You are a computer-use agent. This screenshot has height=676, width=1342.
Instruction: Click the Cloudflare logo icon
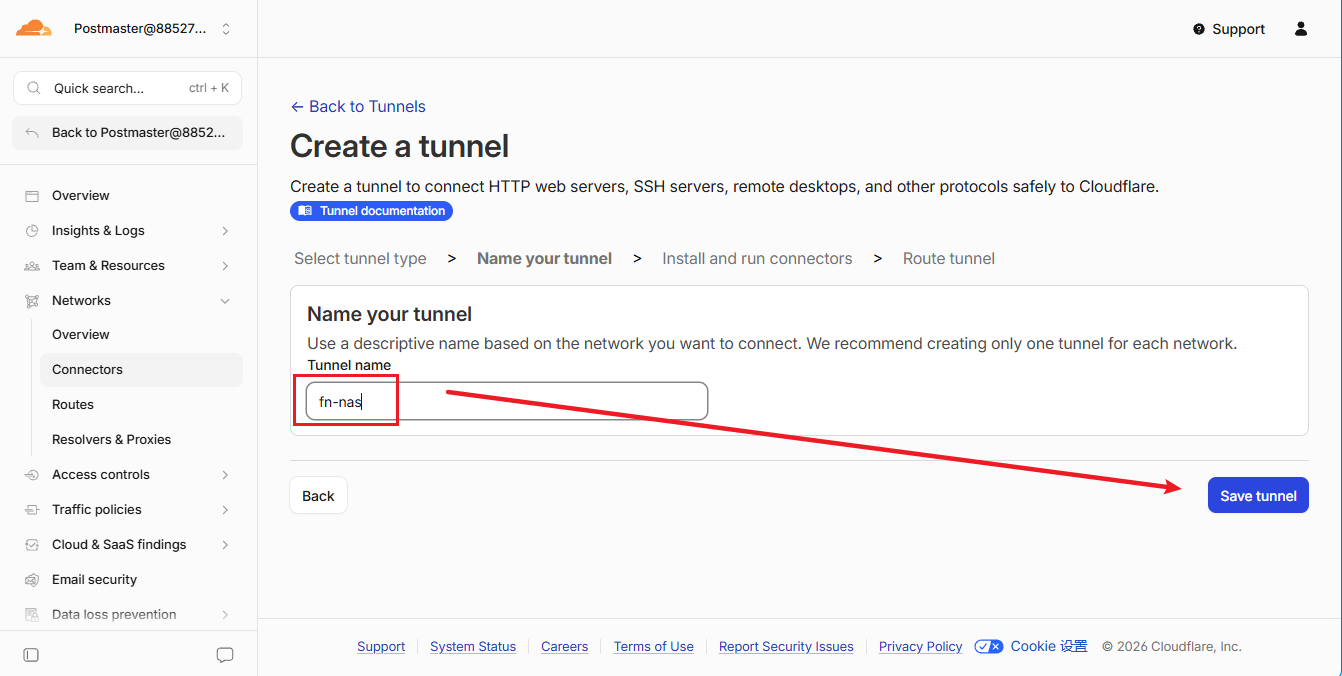tap(33, 29)
